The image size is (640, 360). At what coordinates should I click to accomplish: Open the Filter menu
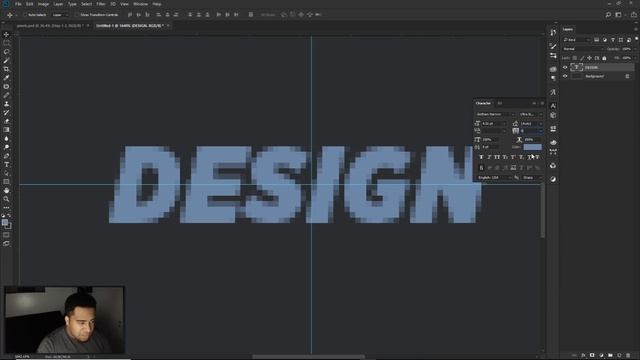[x=101, y=4]
